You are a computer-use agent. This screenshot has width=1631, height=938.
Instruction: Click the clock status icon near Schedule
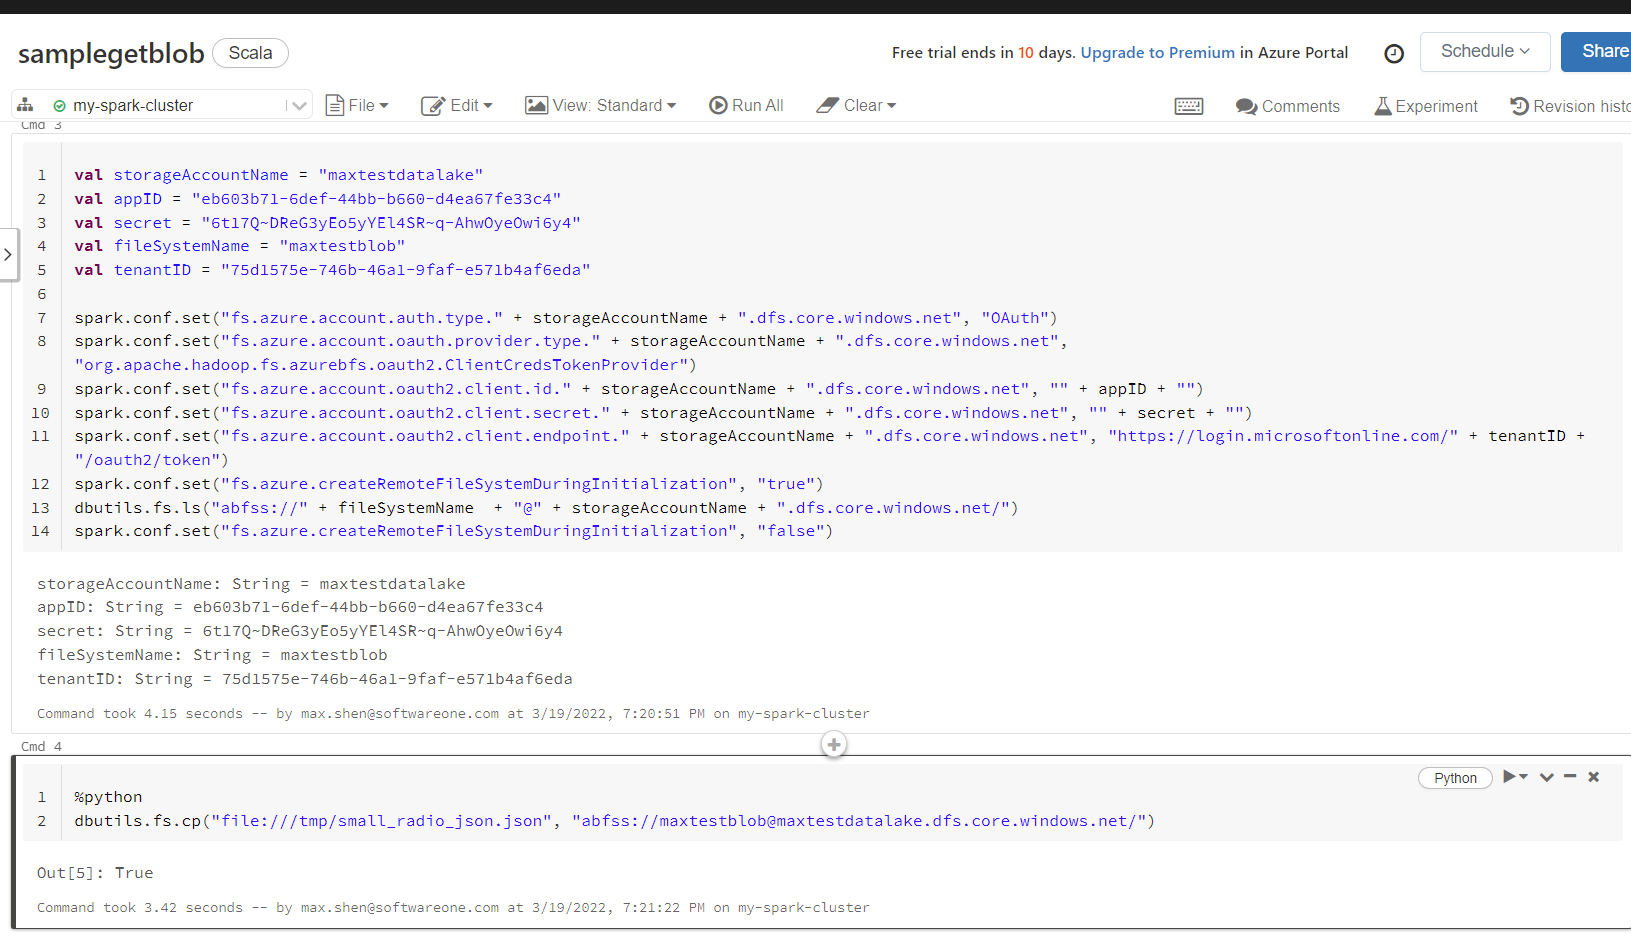(1394, 54)
